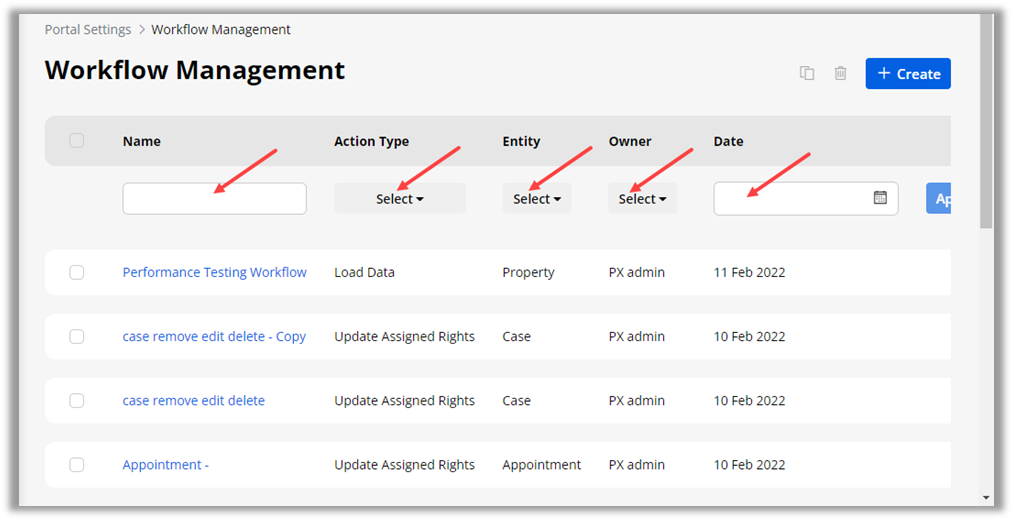This screenshot has height=521, width=1014.
Task: Toggle the select-all header checkbox
Action: click(x=77, y=141)
